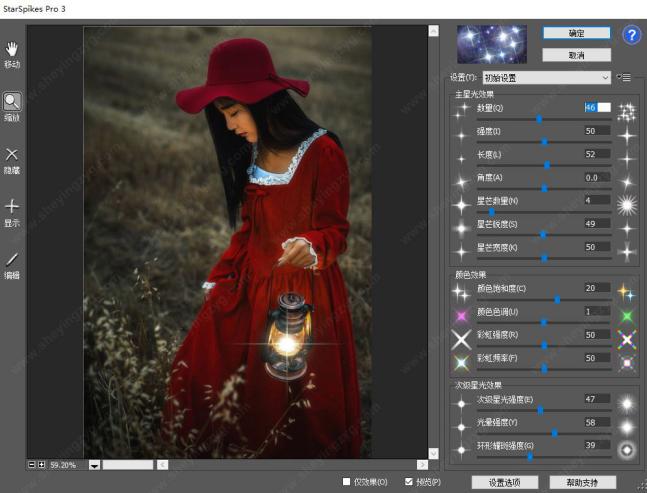Click the Cancel (取消) button
Viewport: 647px width, 493px height.
[x=576, y=55]
